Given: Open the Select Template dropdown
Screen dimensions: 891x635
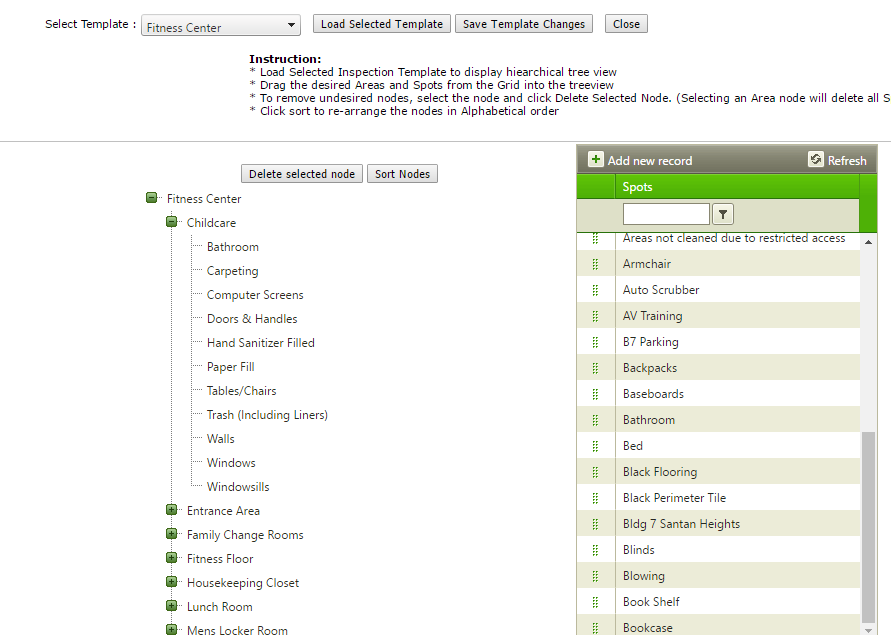Looking at the screenshot, I should (221, 27).
